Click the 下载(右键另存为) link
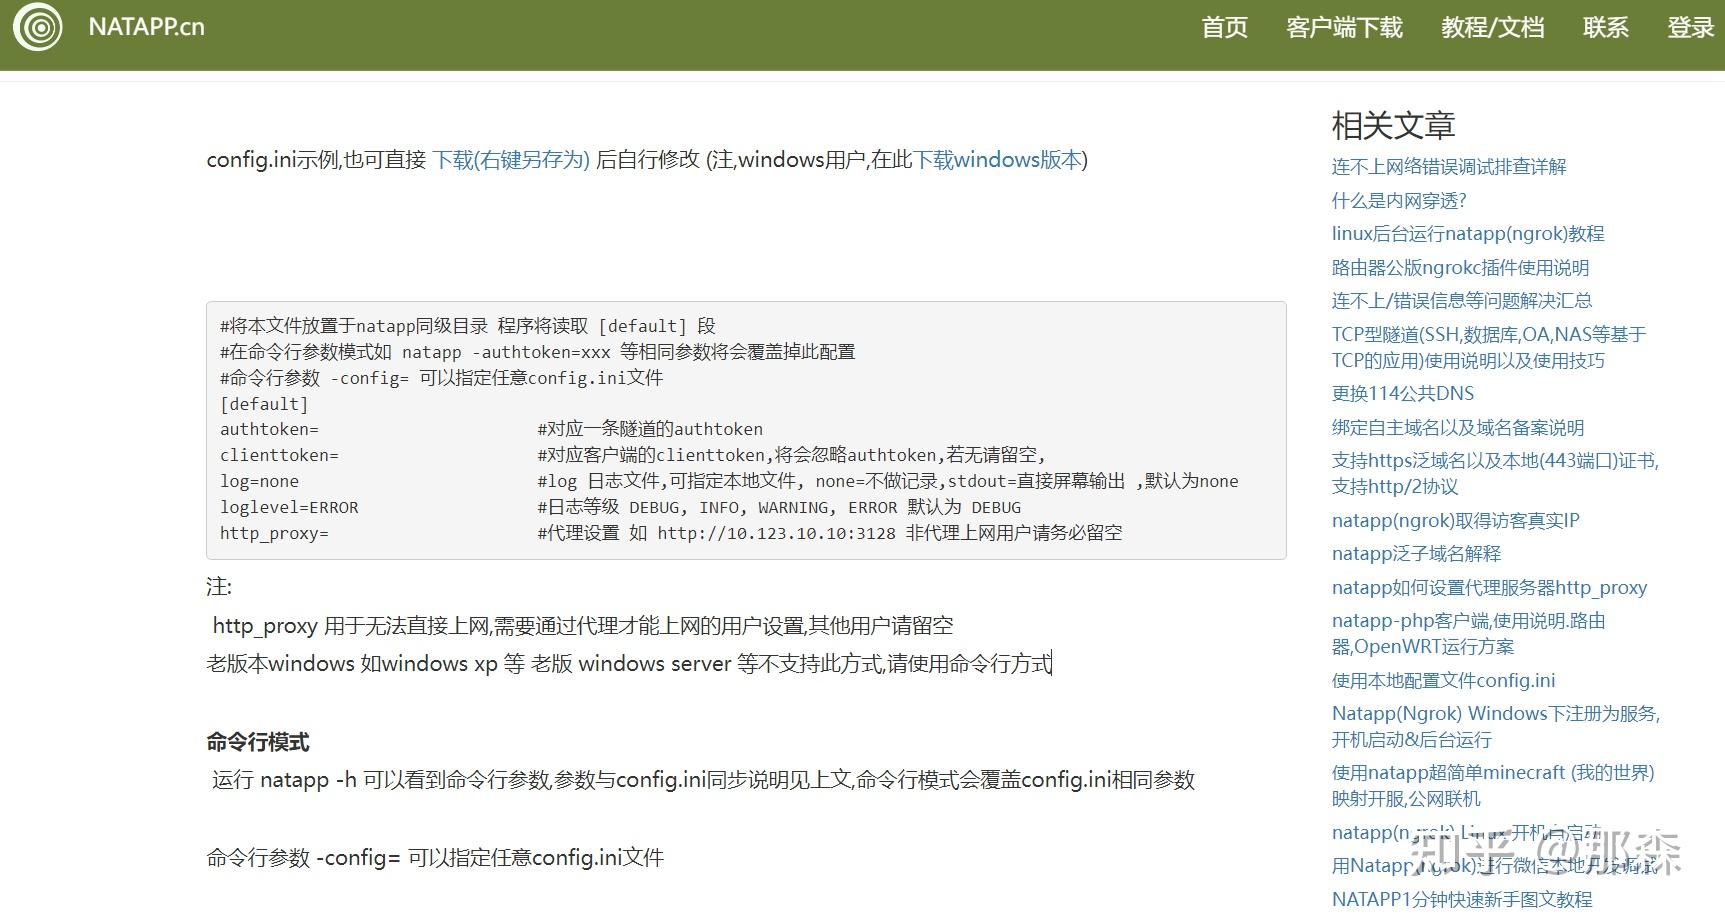This screenshot has height=921, width=1725. (x=513, y=160)
